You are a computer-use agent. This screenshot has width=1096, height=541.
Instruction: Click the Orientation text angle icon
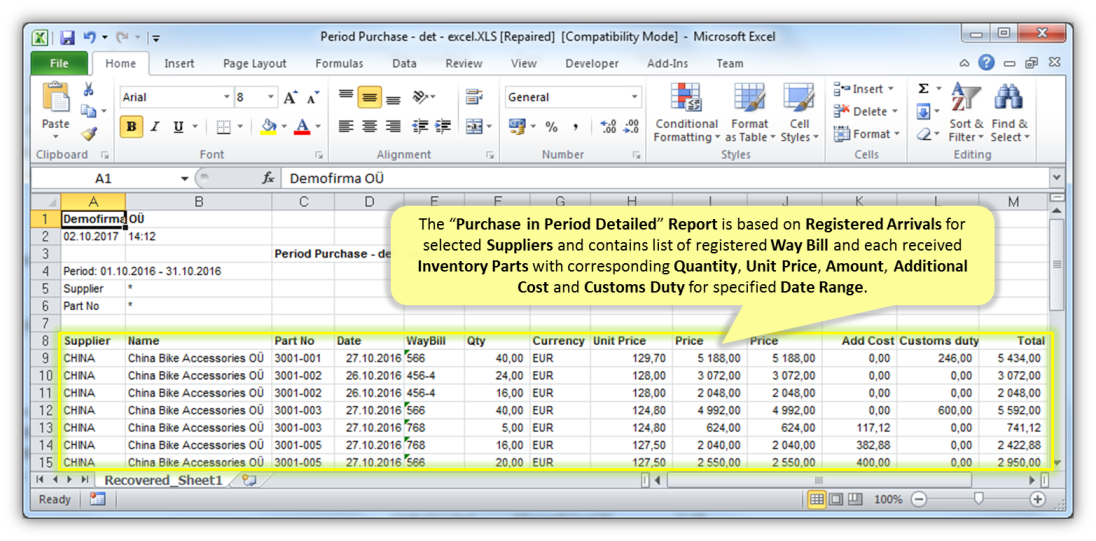click(x=421, y=97)
